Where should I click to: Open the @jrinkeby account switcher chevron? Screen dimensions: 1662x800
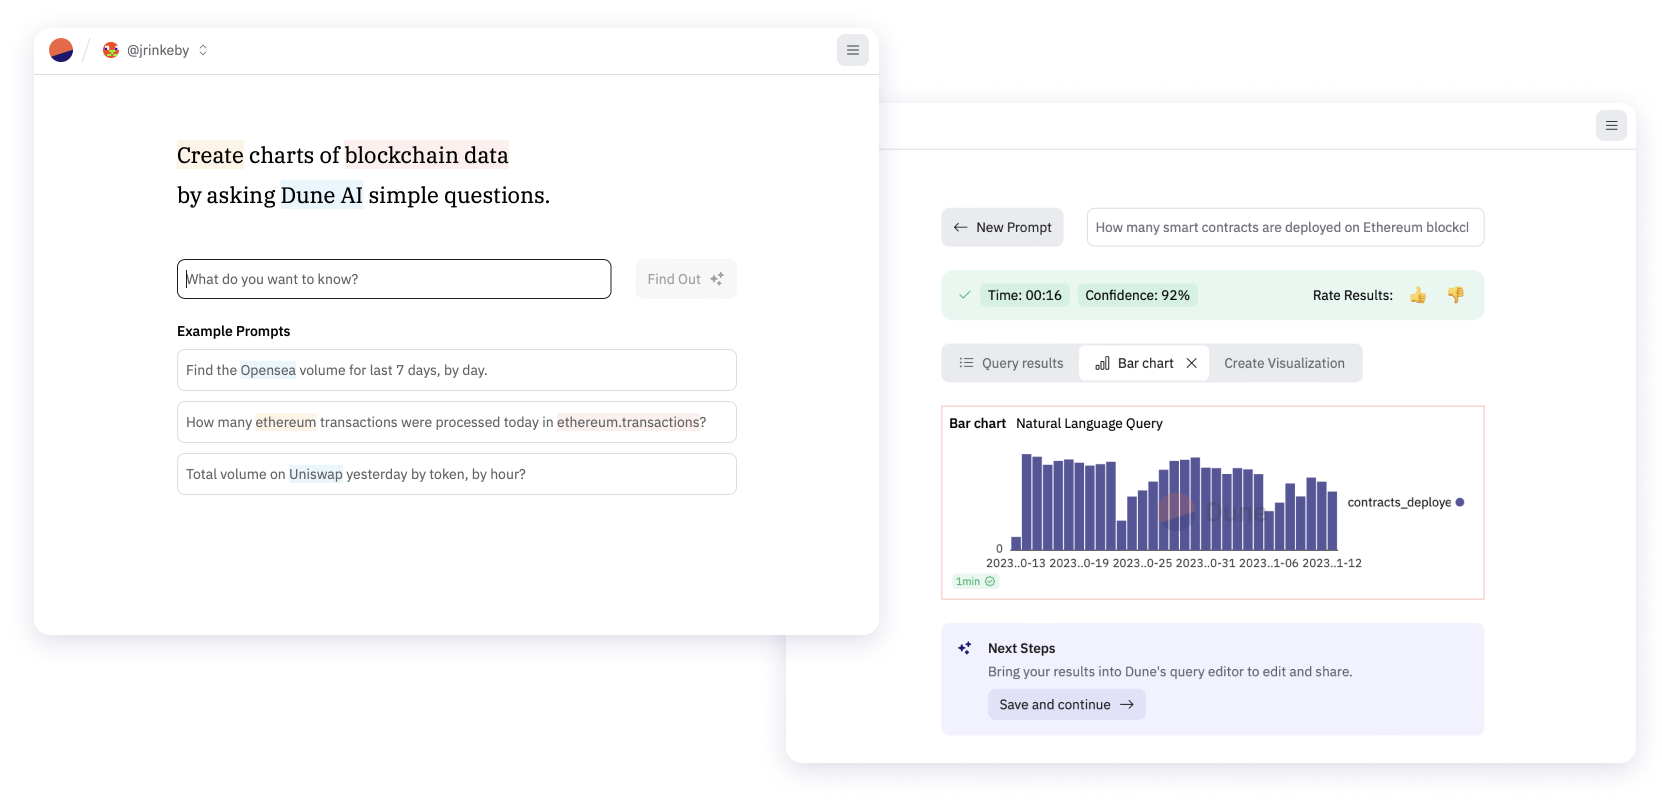pos(203,50)
